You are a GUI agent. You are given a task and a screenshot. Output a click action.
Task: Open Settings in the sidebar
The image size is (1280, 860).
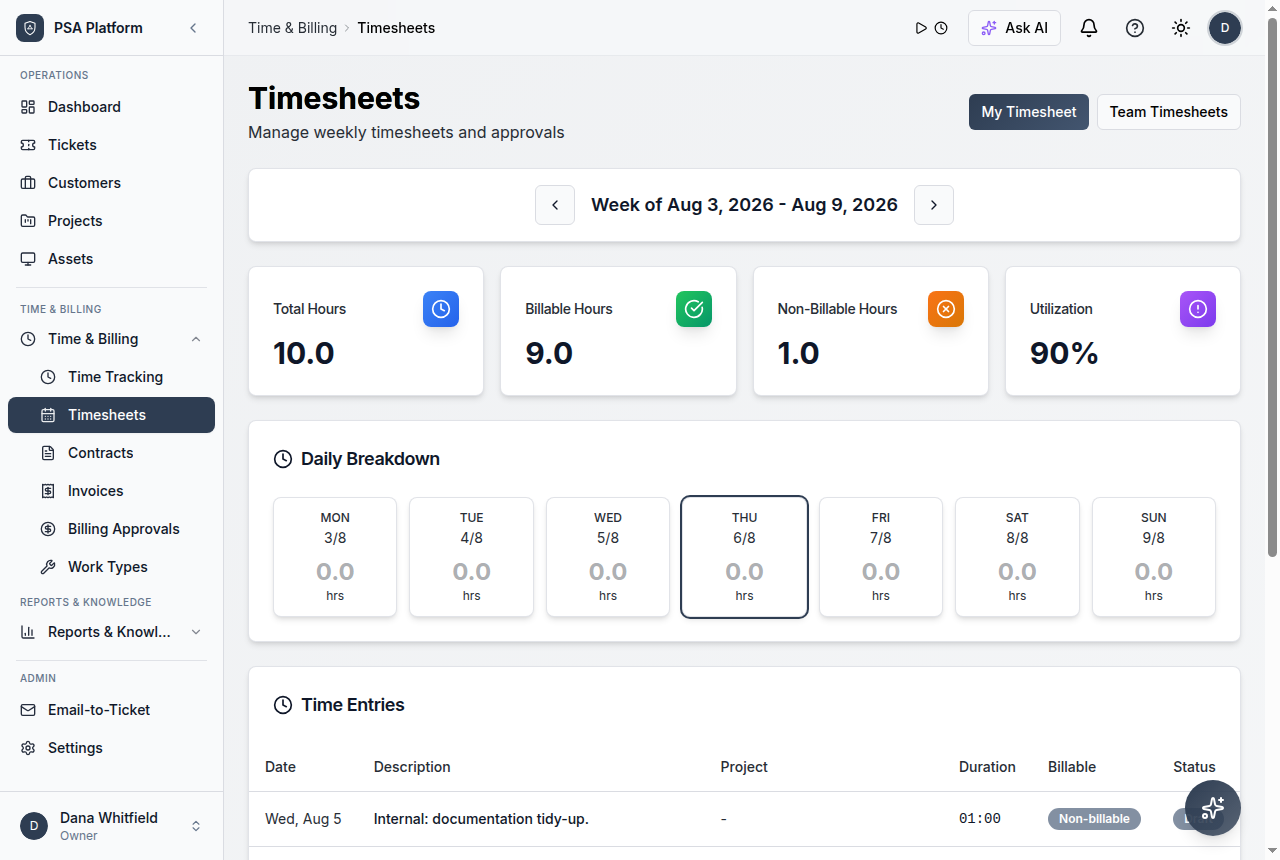pyautogui.click(x=111, y=748)
